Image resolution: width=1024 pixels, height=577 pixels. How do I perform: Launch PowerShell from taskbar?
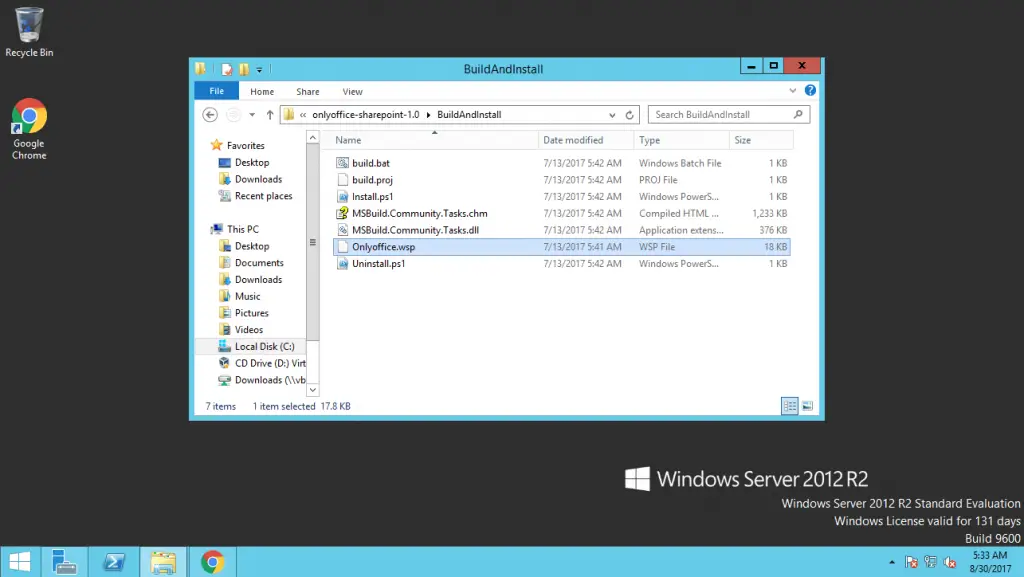click(114, 562)
